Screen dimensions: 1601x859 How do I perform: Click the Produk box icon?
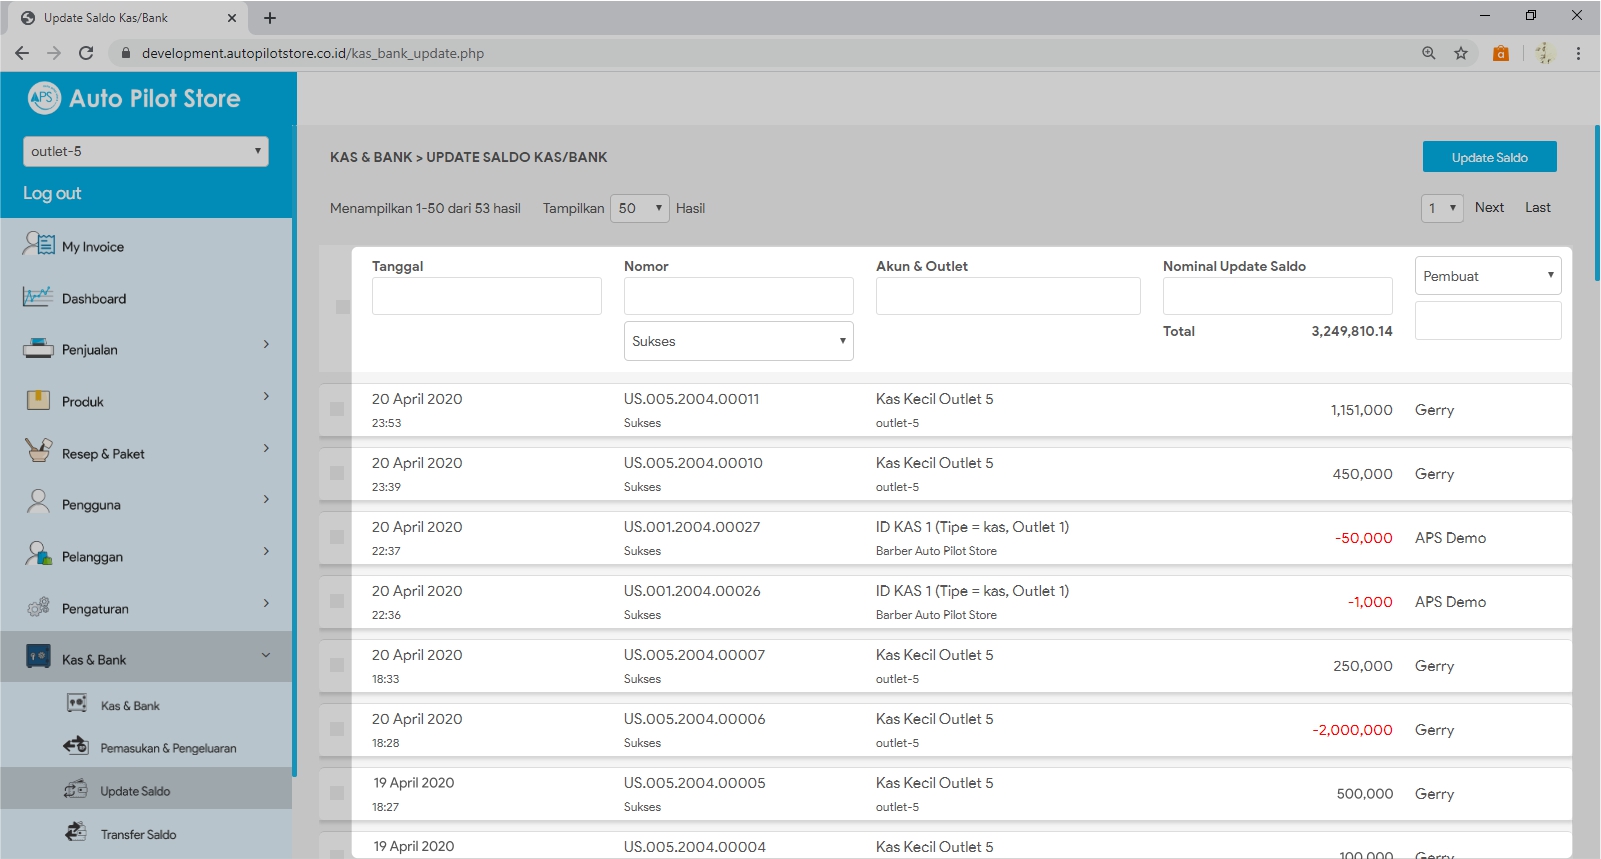point(38,401)
